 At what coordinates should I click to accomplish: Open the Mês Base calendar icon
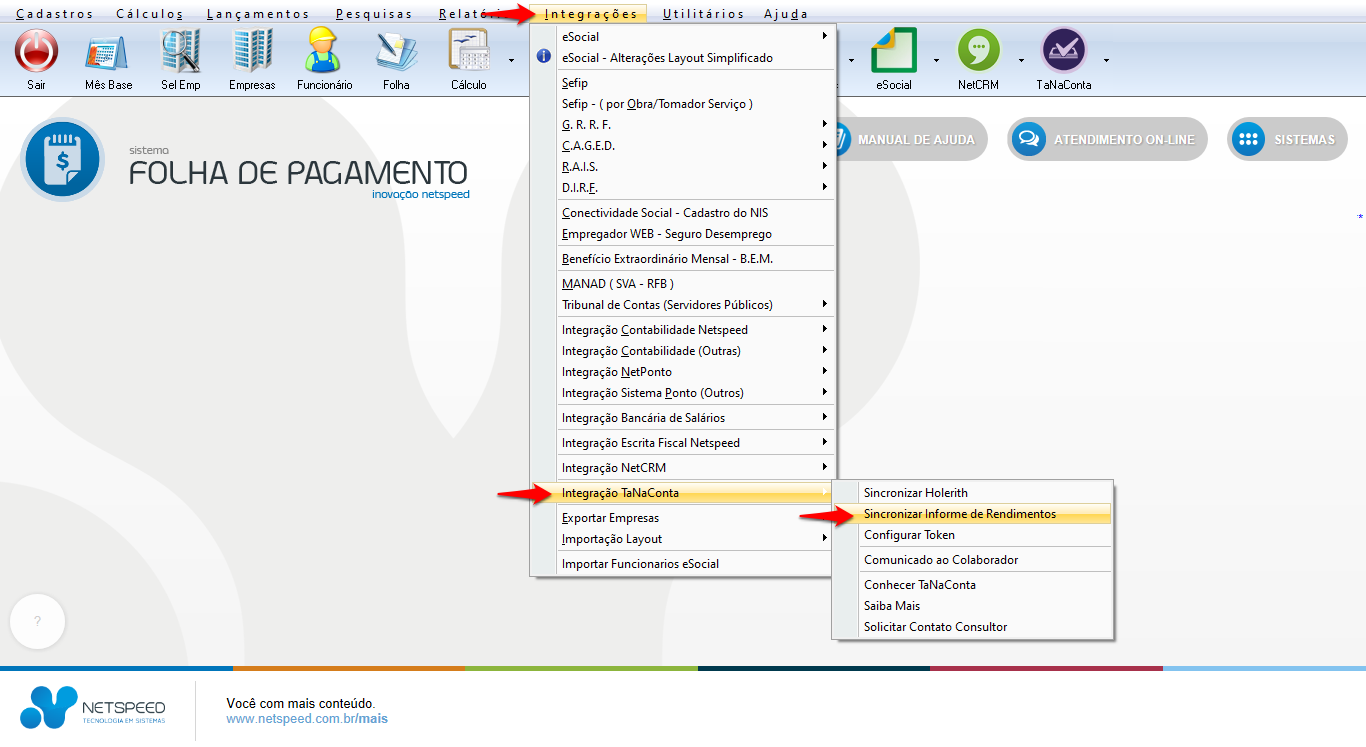click(108, 51)
